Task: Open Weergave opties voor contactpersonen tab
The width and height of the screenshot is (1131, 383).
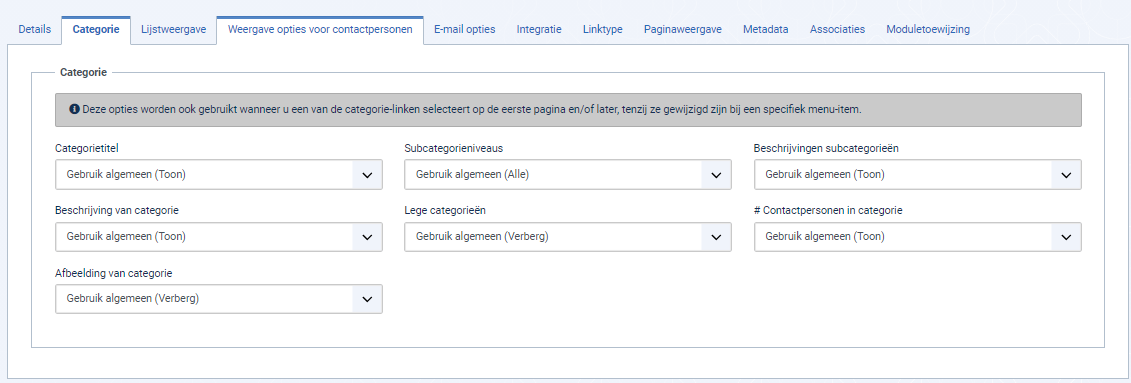Action: coord(320,30)
